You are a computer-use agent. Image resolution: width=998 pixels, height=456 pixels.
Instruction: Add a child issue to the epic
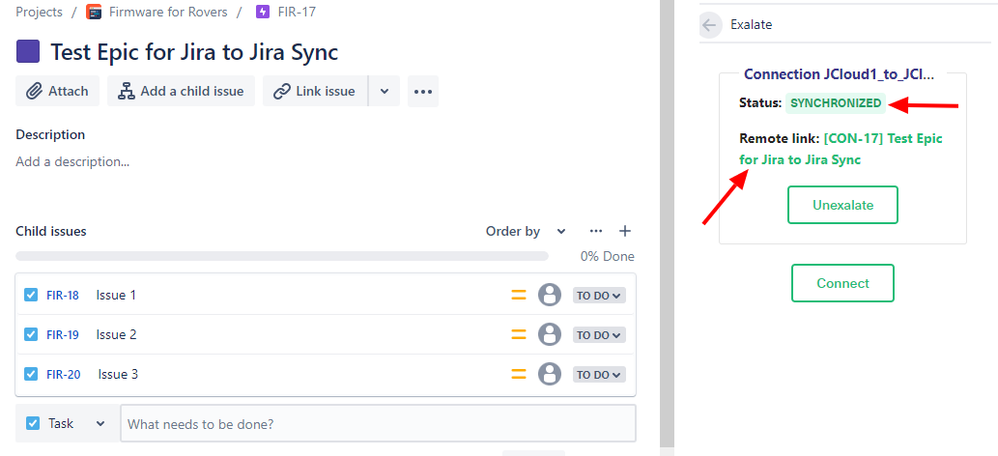[181, 91]
